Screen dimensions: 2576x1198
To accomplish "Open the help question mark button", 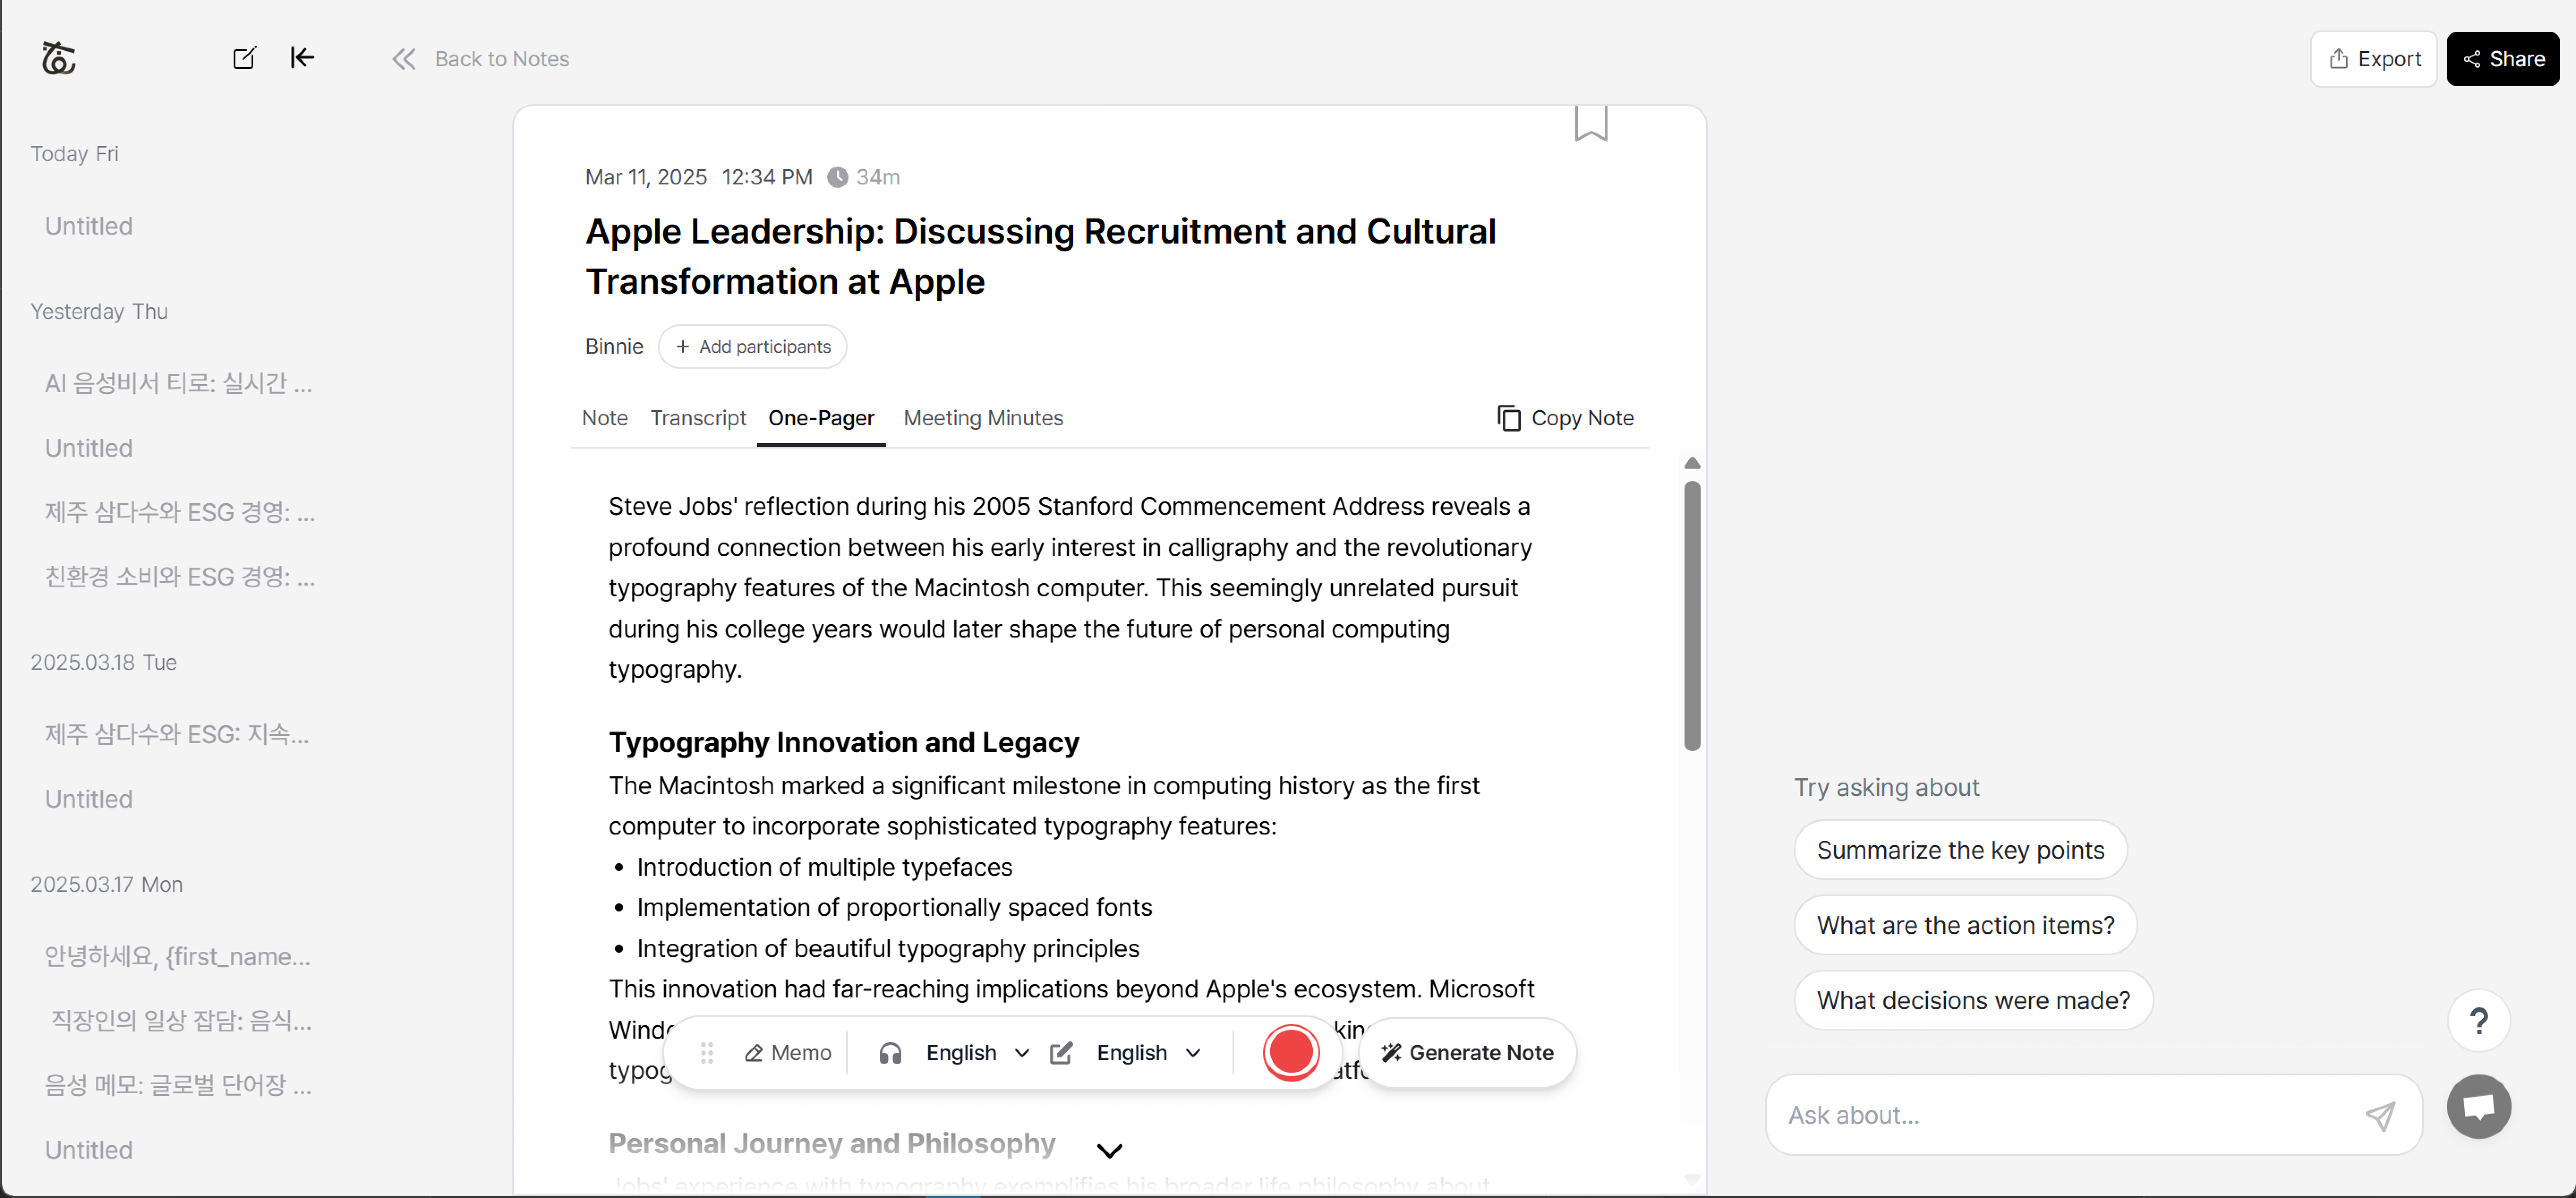I will pyautogui.click(x=2478, y=1021).
